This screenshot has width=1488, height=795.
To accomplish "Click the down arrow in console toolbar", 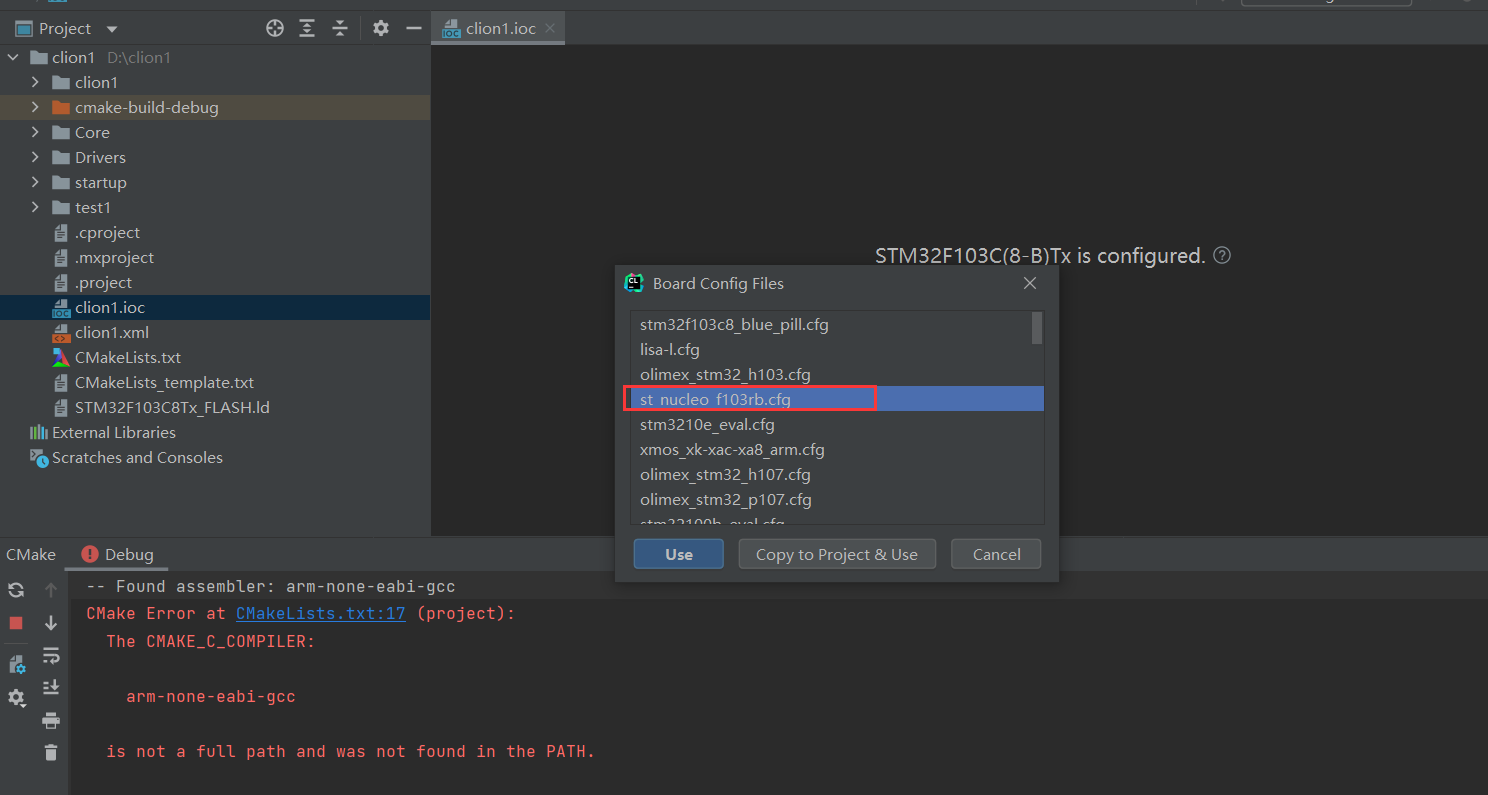I will pos(51,623).
